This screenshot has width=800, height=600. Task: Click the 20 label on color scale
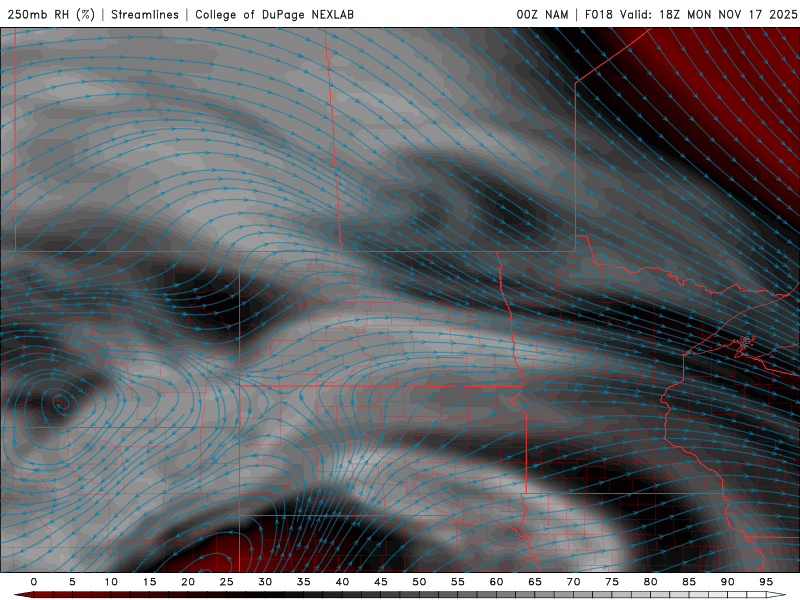(x=188, y=582)
